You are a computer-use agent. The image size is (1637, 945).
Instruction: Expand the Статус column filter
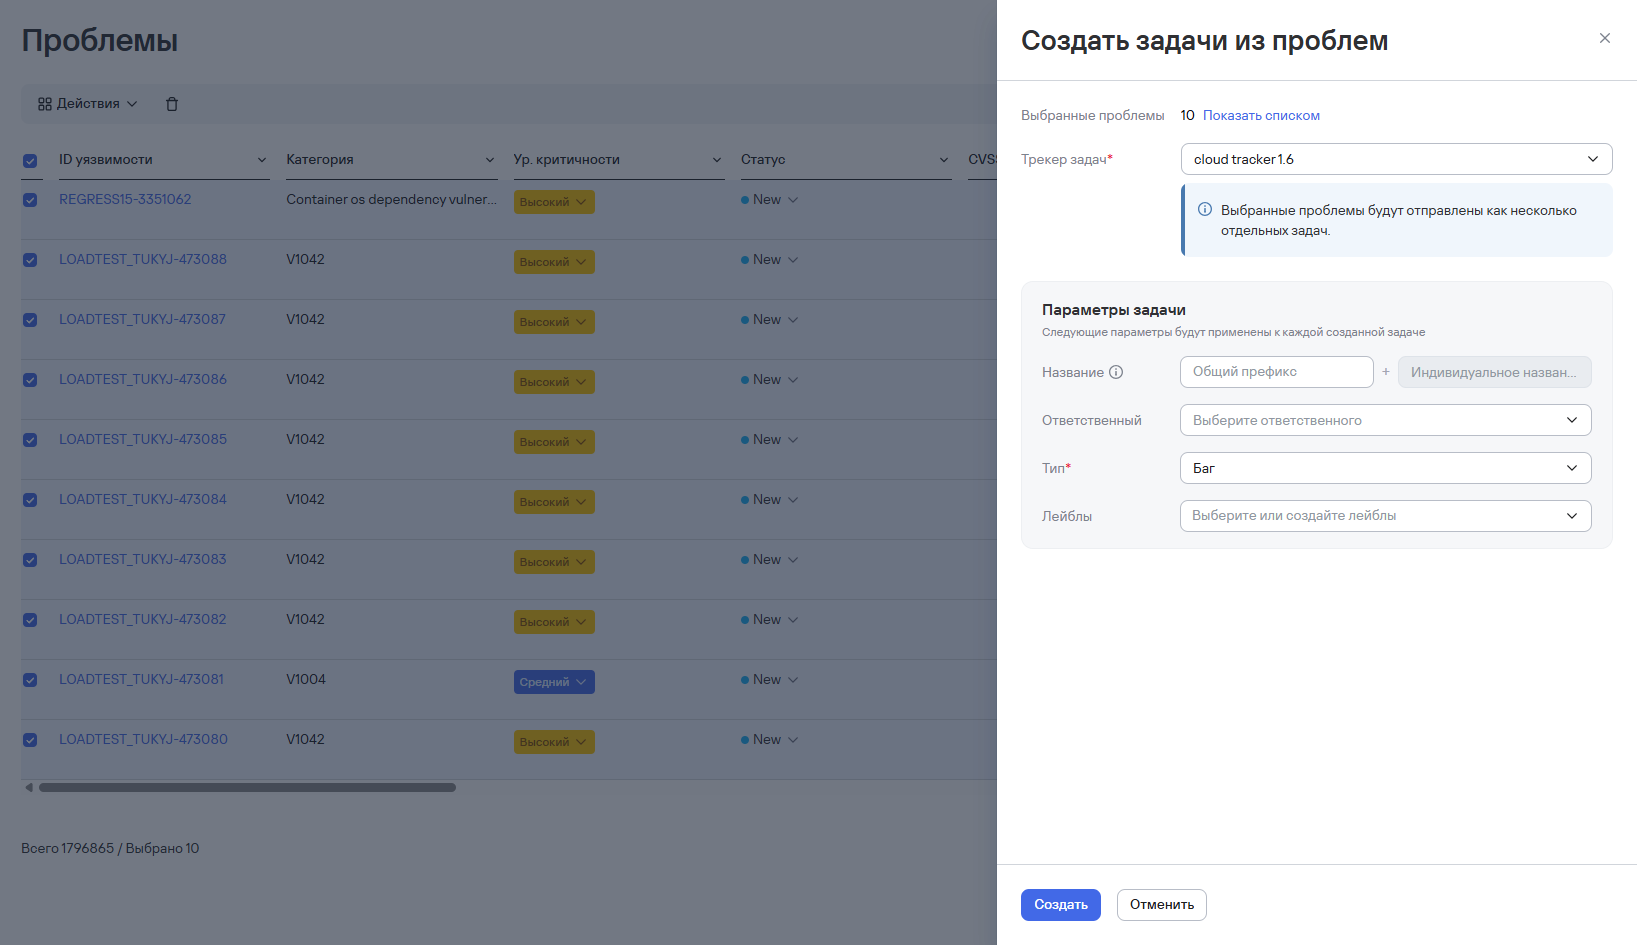pos(944,160)
